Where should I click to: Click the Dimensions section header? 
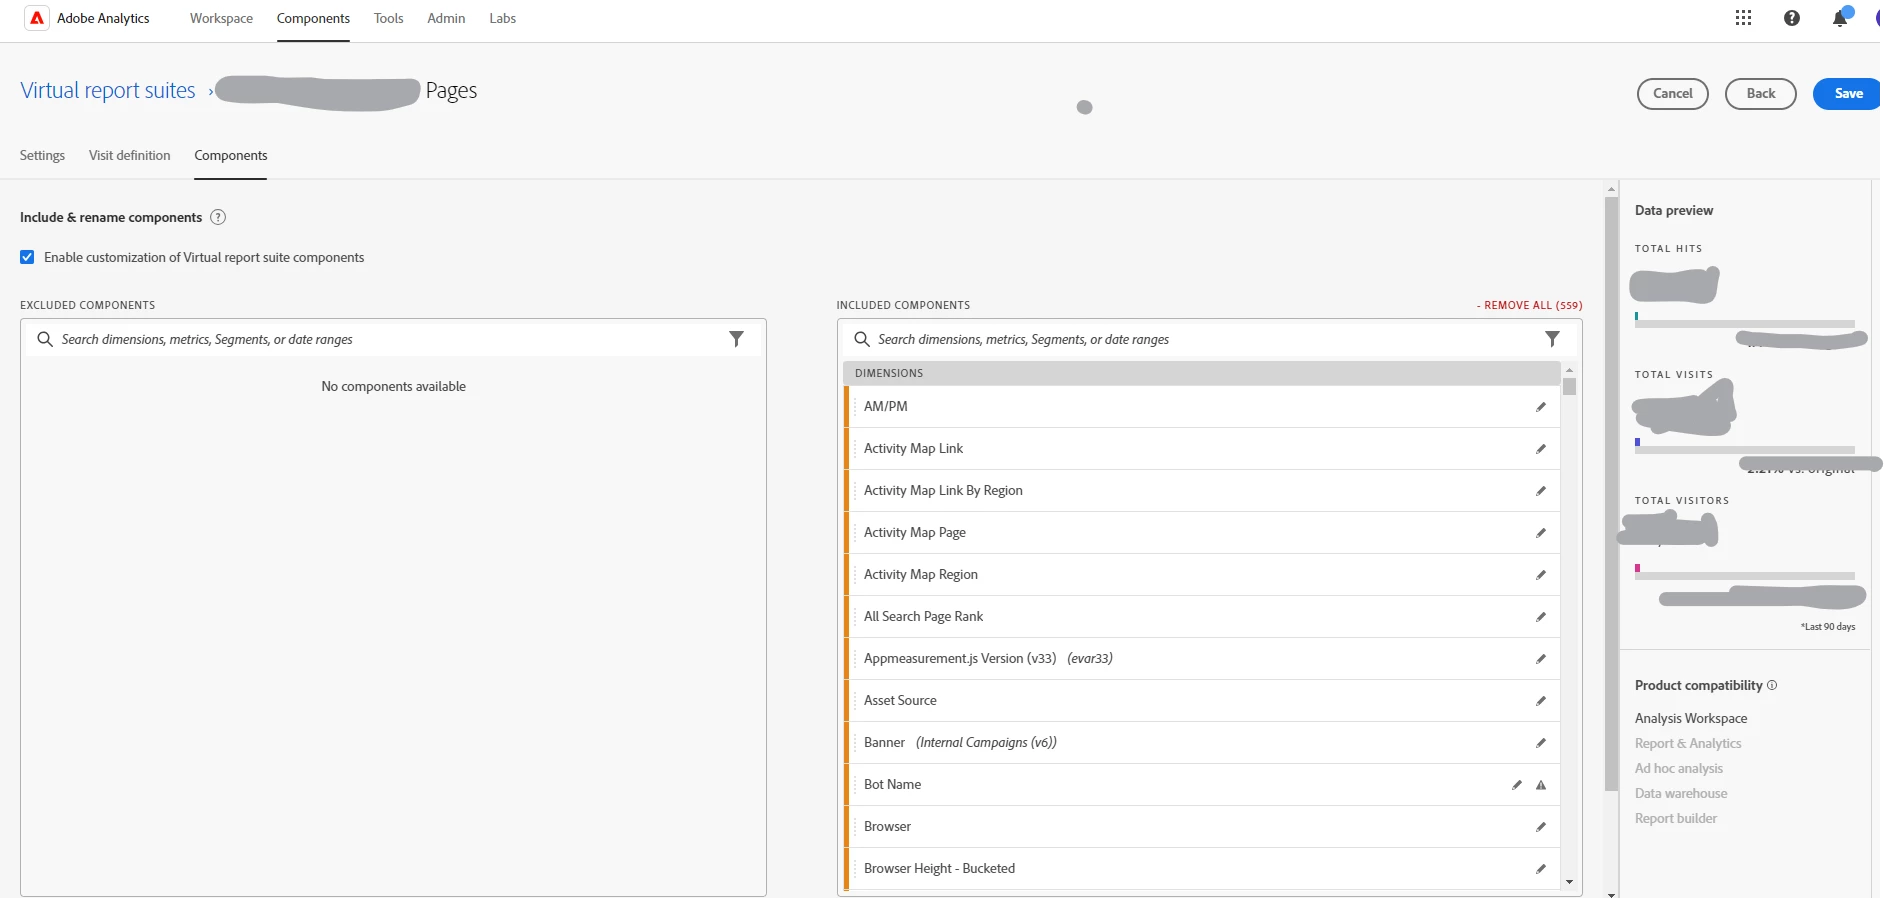point(1202,373)
